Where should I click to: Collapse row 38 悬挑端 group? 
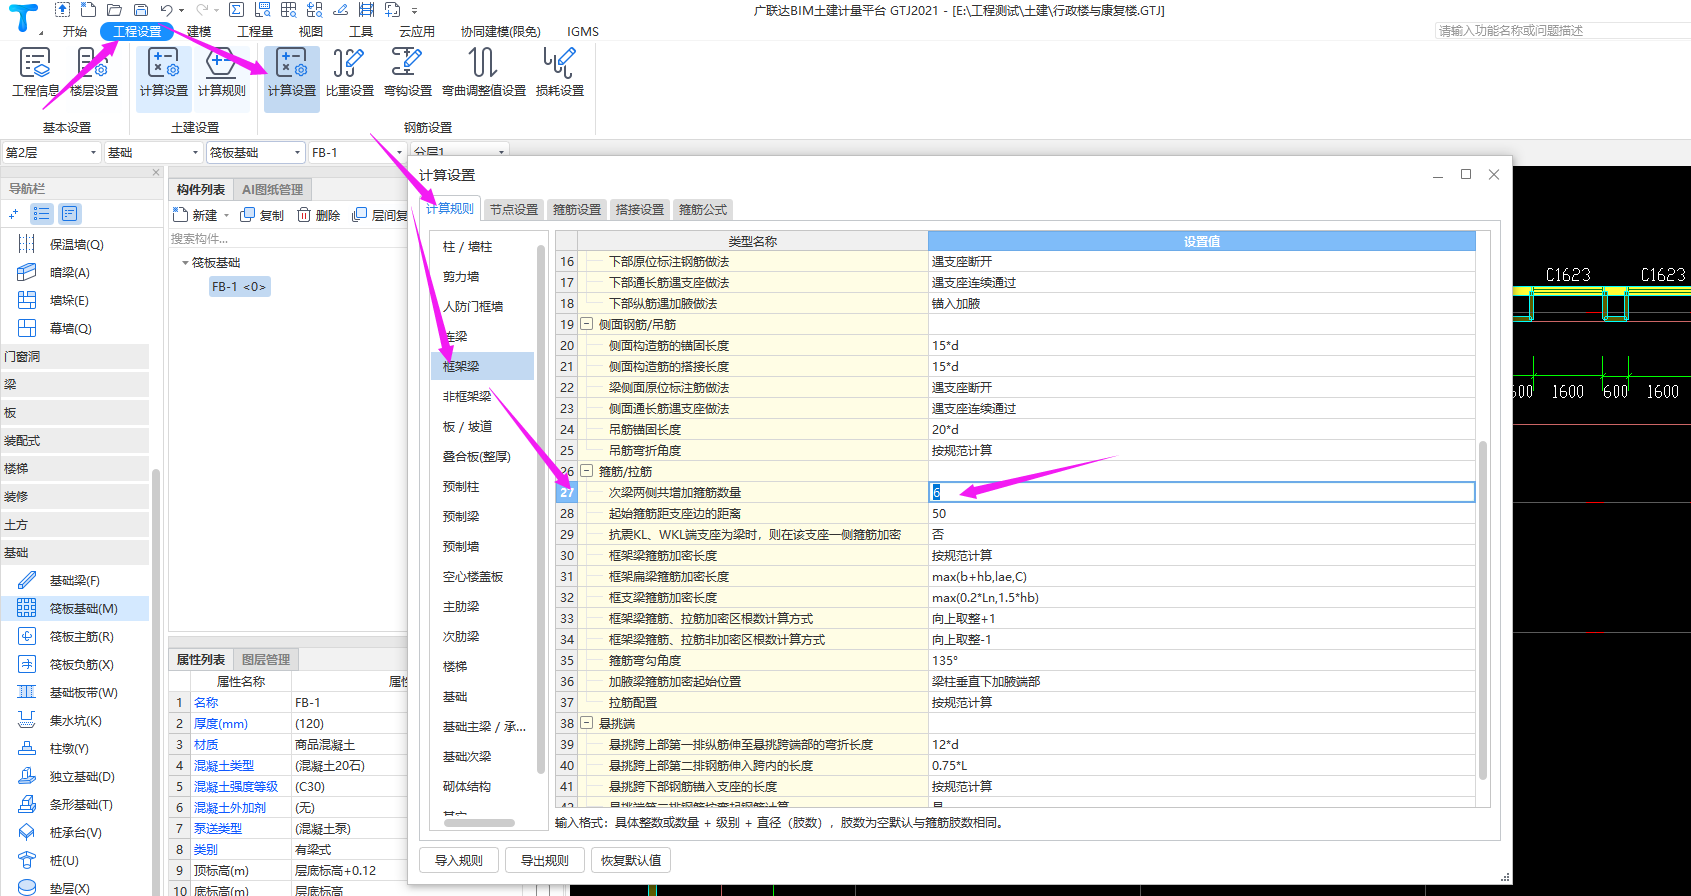(x=587, y=723)
